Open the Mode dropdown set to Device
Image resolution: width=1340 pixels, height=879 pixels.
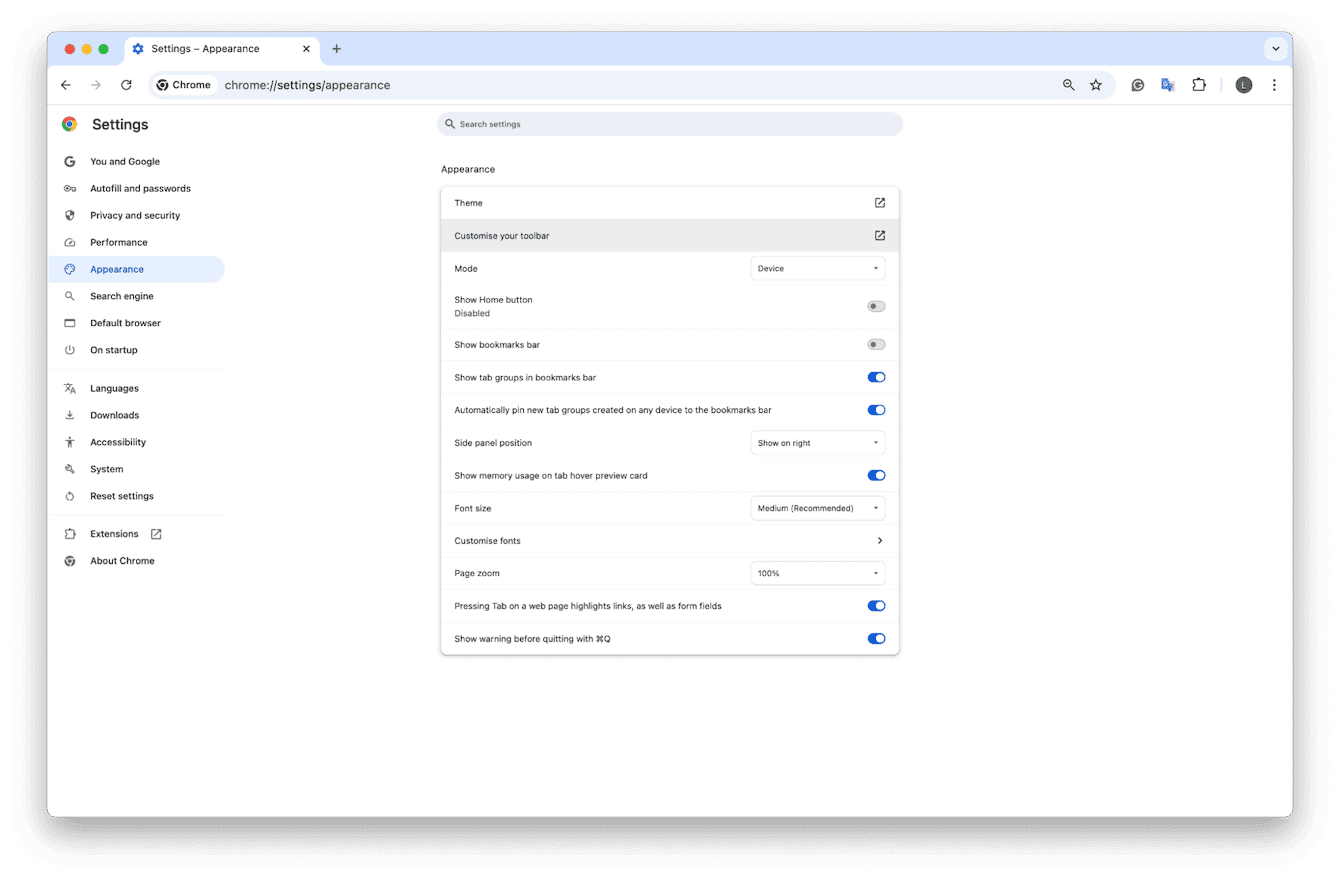(817, 268)
